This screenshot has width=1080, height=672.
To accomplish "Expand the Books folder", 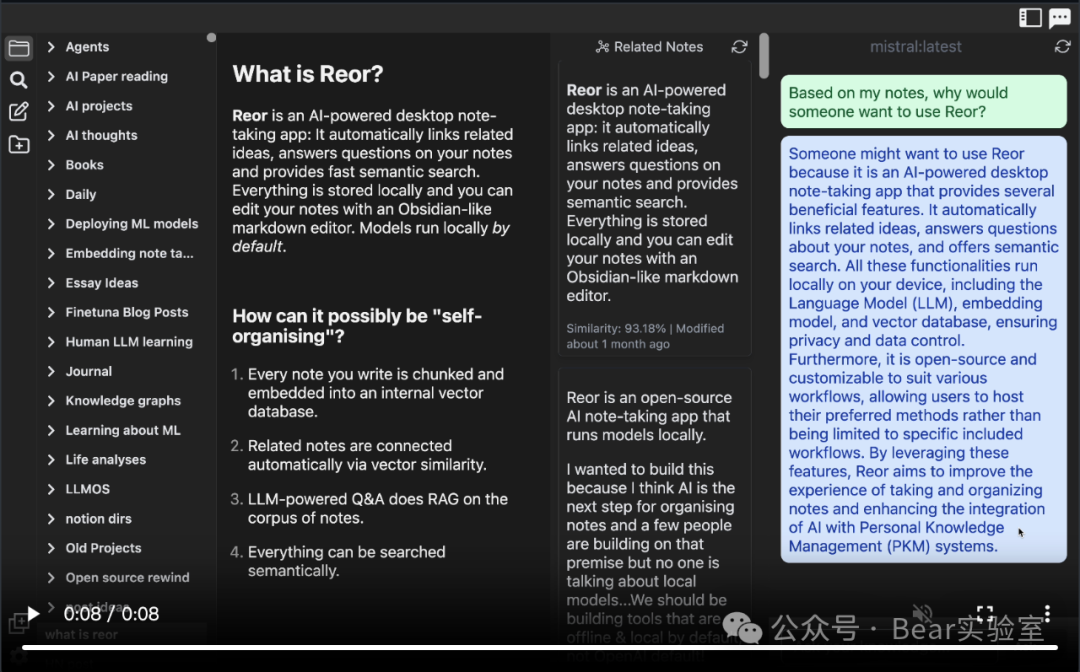I will 51,165.
